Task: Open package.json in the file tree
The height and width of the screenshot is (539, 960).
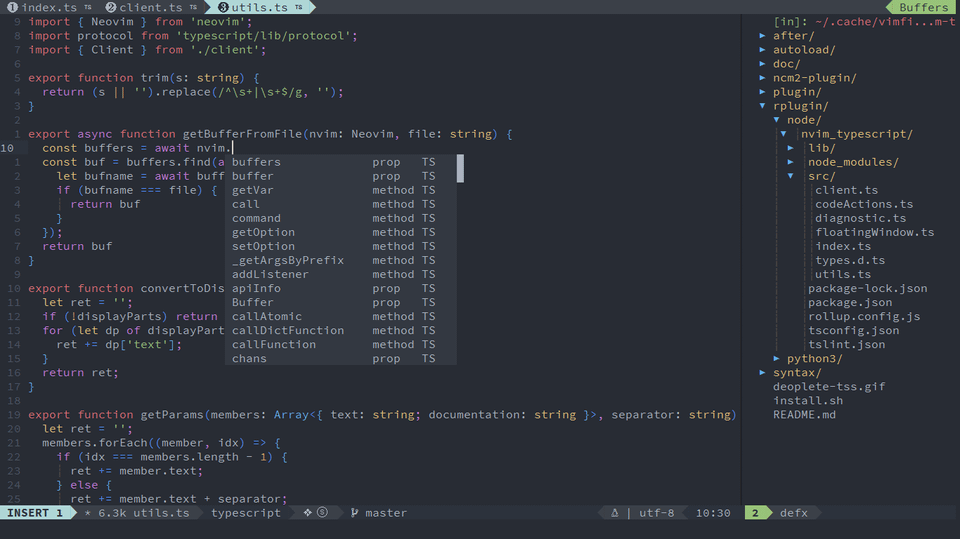Action: click(x=850, y=303)
